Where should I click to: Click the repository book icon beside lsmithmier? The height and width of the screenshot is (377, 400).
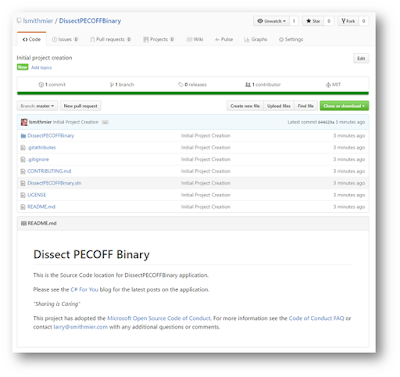(x=19, y=21)
